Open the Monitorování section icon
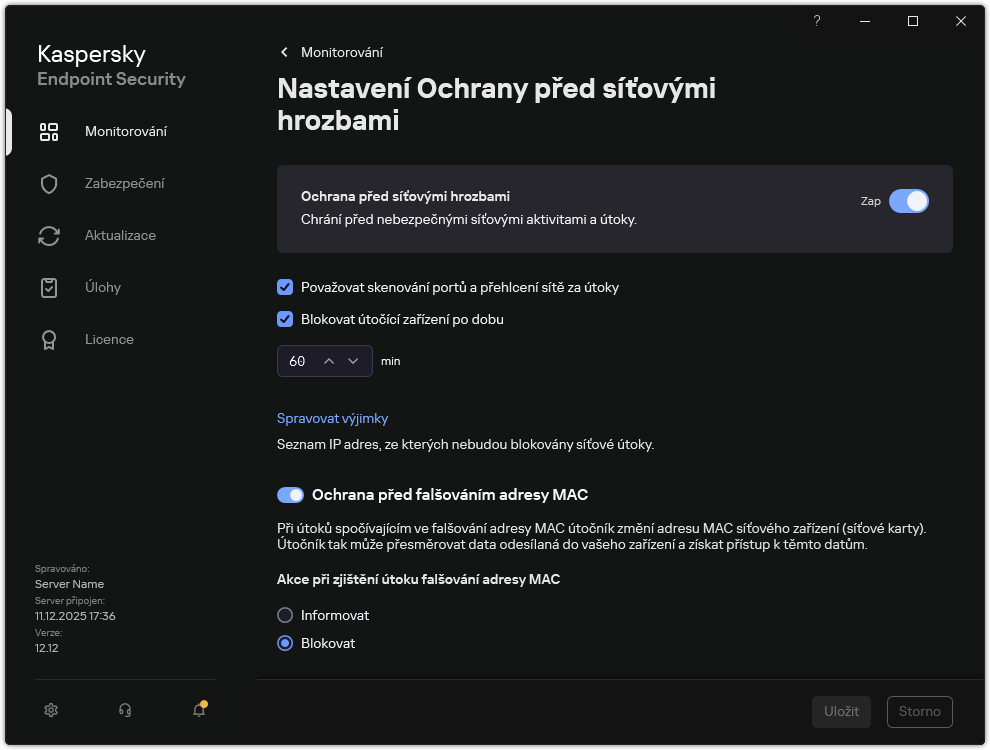The image size is (990, 750). (49, 131)
